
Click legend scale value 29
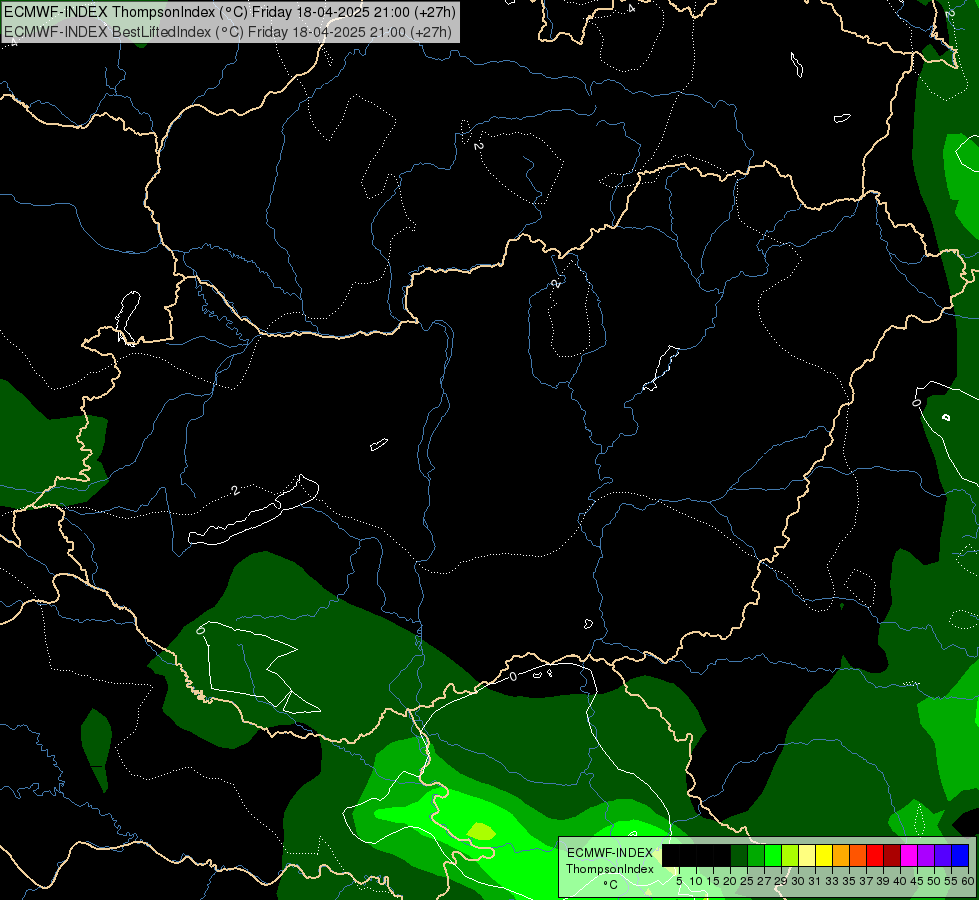tap(781, 881)
